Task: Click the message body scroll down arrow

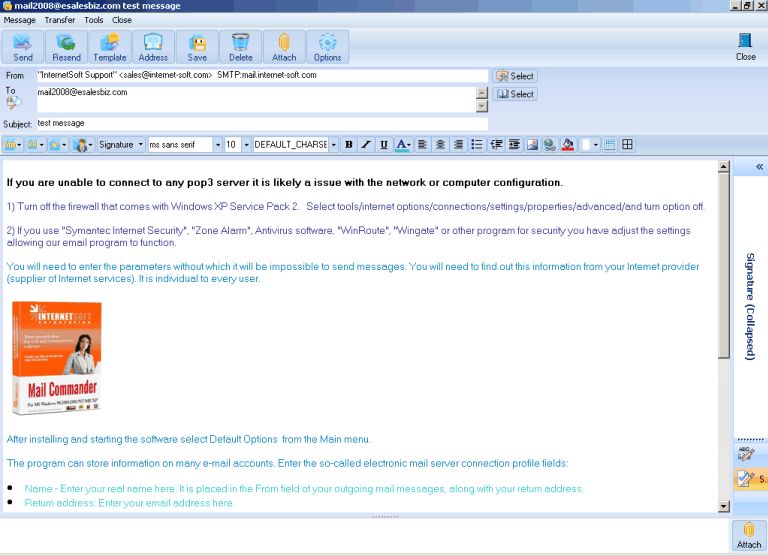Action: pyautogui.click(x=723, y=507)
